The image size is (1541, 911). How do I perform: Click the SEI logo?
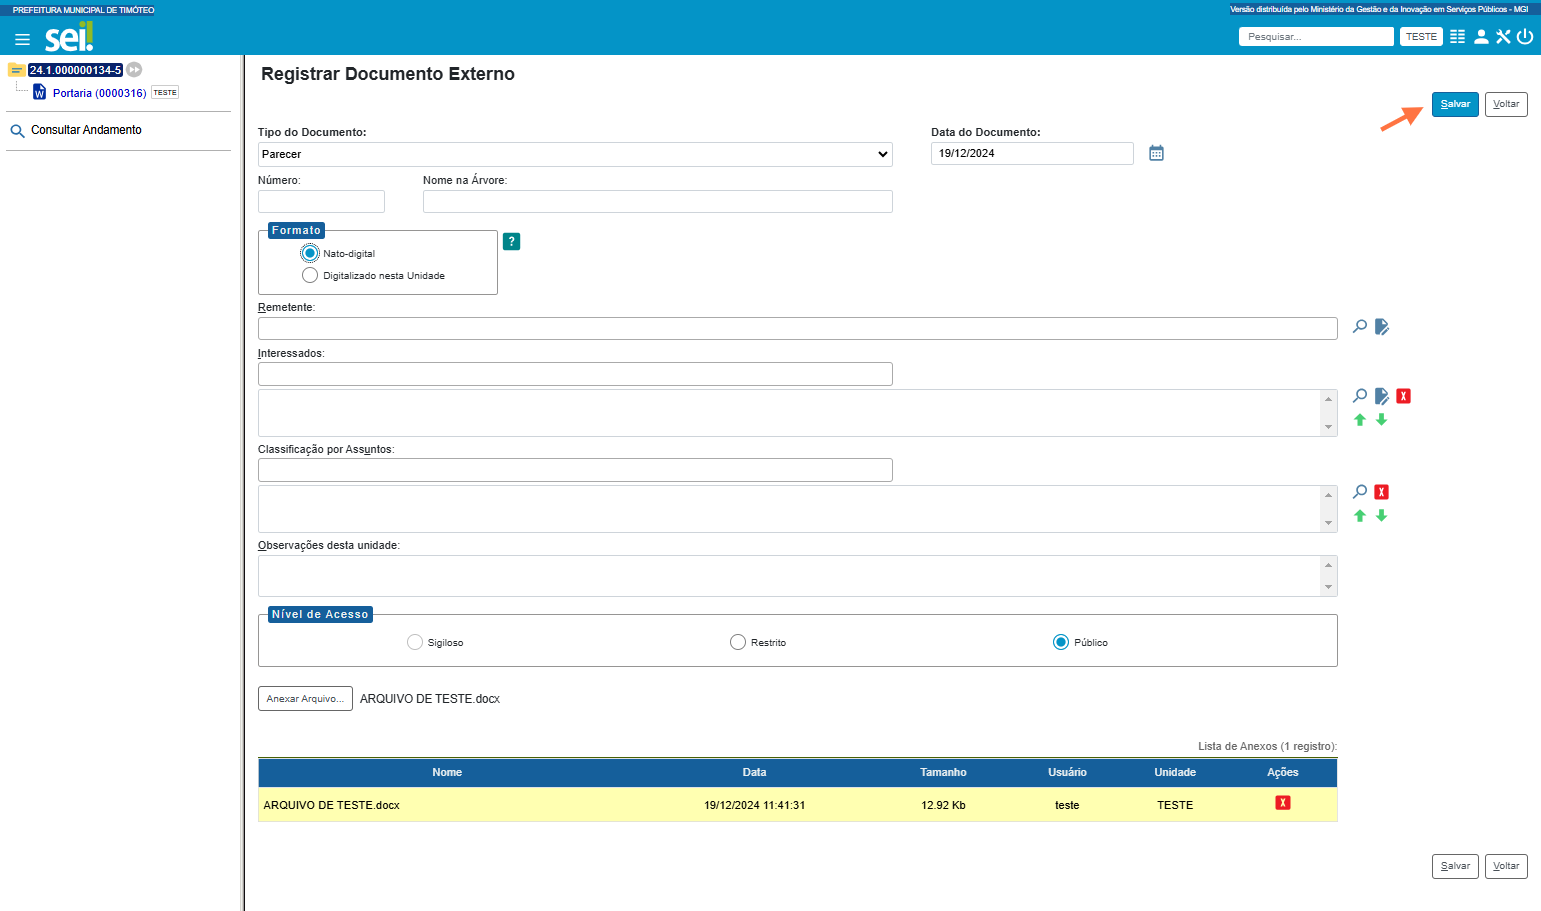[x=69, y=38]
